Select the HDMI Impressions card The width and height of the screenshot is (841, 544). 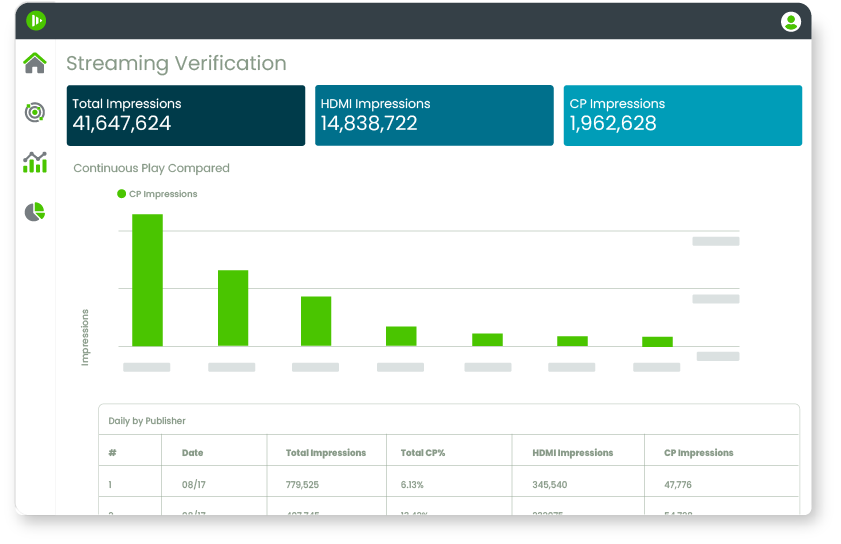coord(434,115)
